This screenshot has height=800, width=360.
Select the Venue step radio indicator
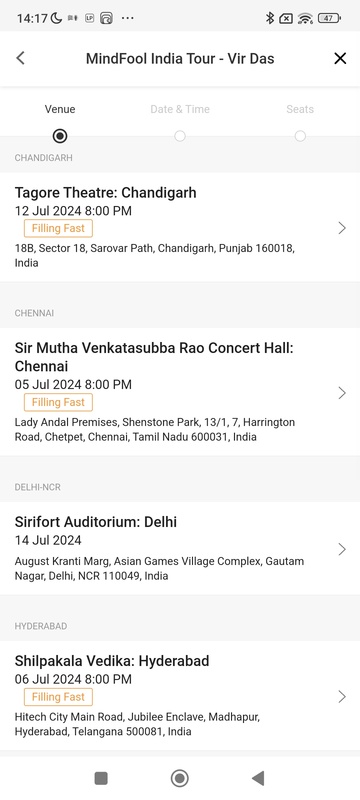(60, 136)
